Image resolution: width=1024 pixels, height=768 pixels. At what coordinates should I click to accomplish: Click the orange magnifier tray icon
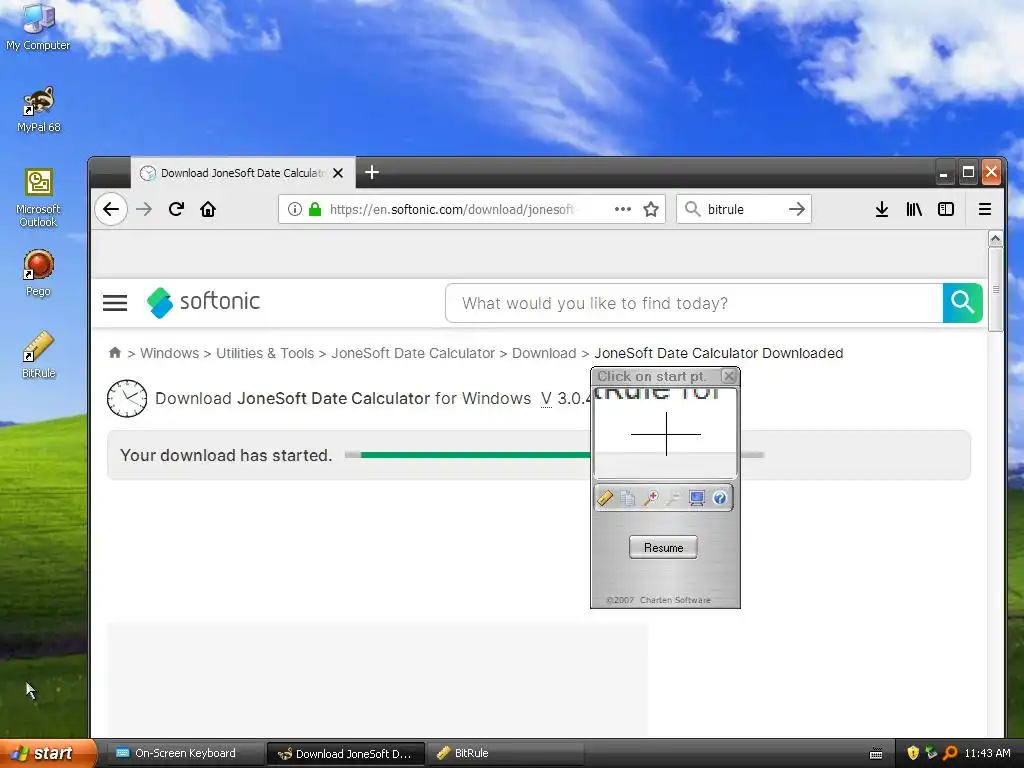pyautogui.click(x=950, y=754)
